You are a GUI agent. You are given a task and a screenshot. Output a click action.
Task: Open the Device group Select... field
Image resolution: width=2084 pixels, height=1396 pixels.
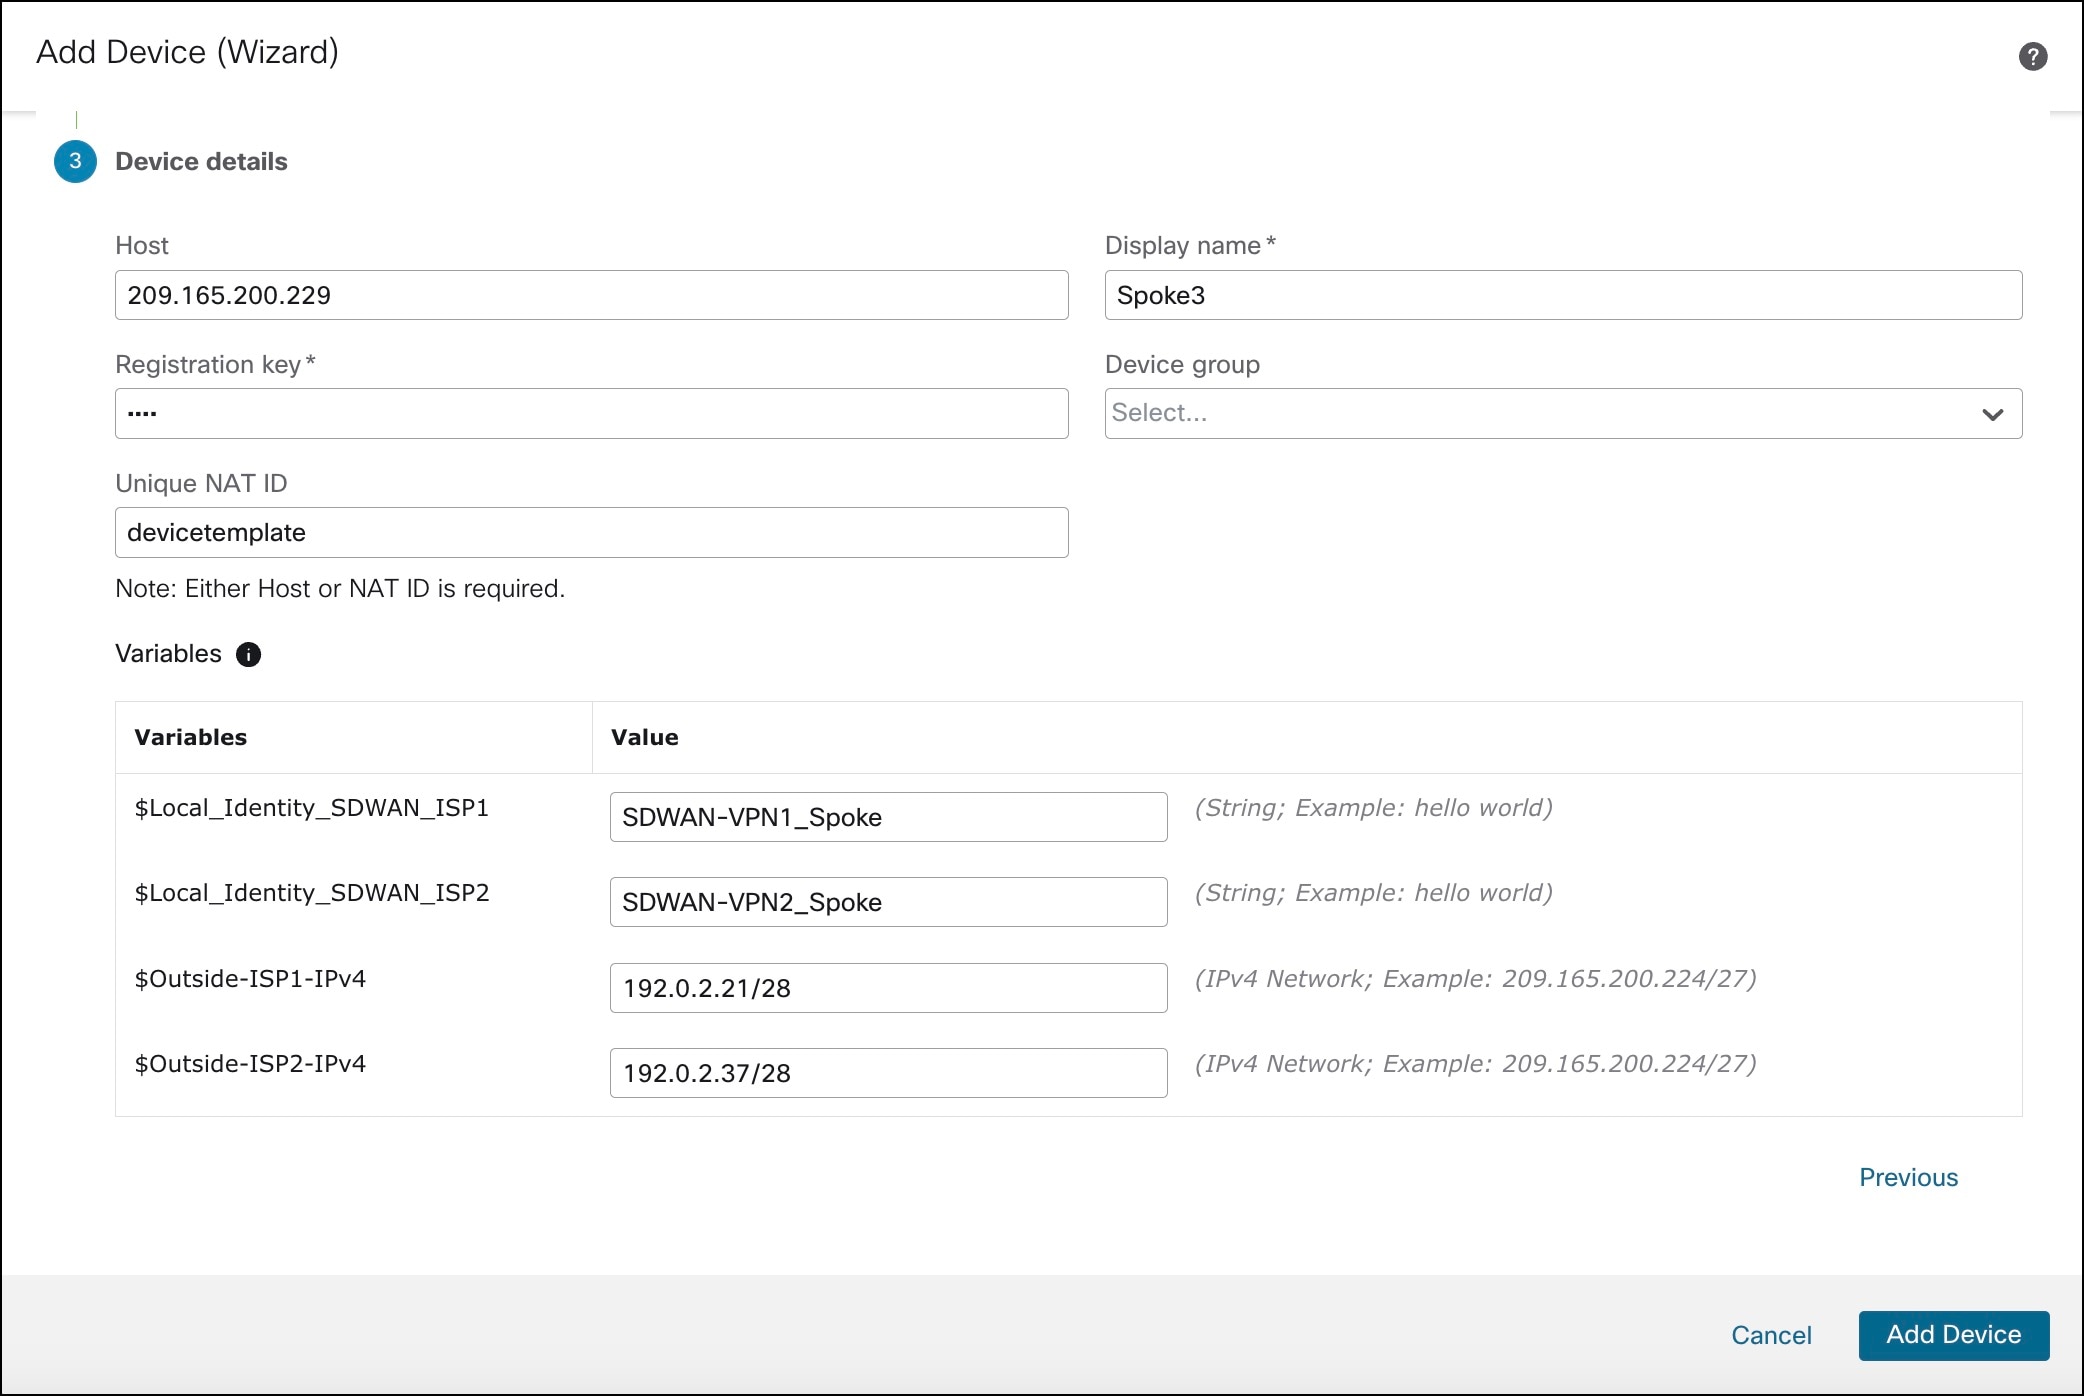(1400, 413)
